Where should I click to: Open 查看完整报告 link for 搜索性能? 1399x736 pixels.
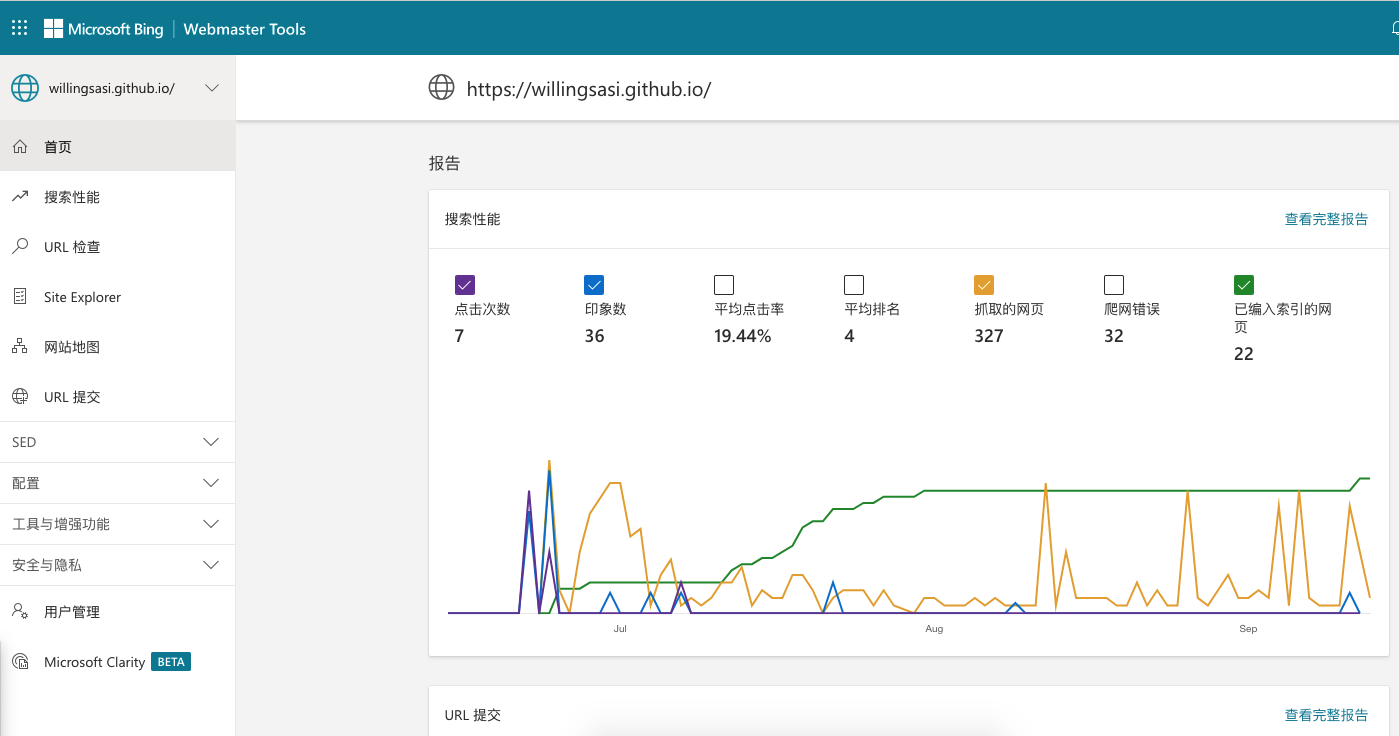[1326, 219]
